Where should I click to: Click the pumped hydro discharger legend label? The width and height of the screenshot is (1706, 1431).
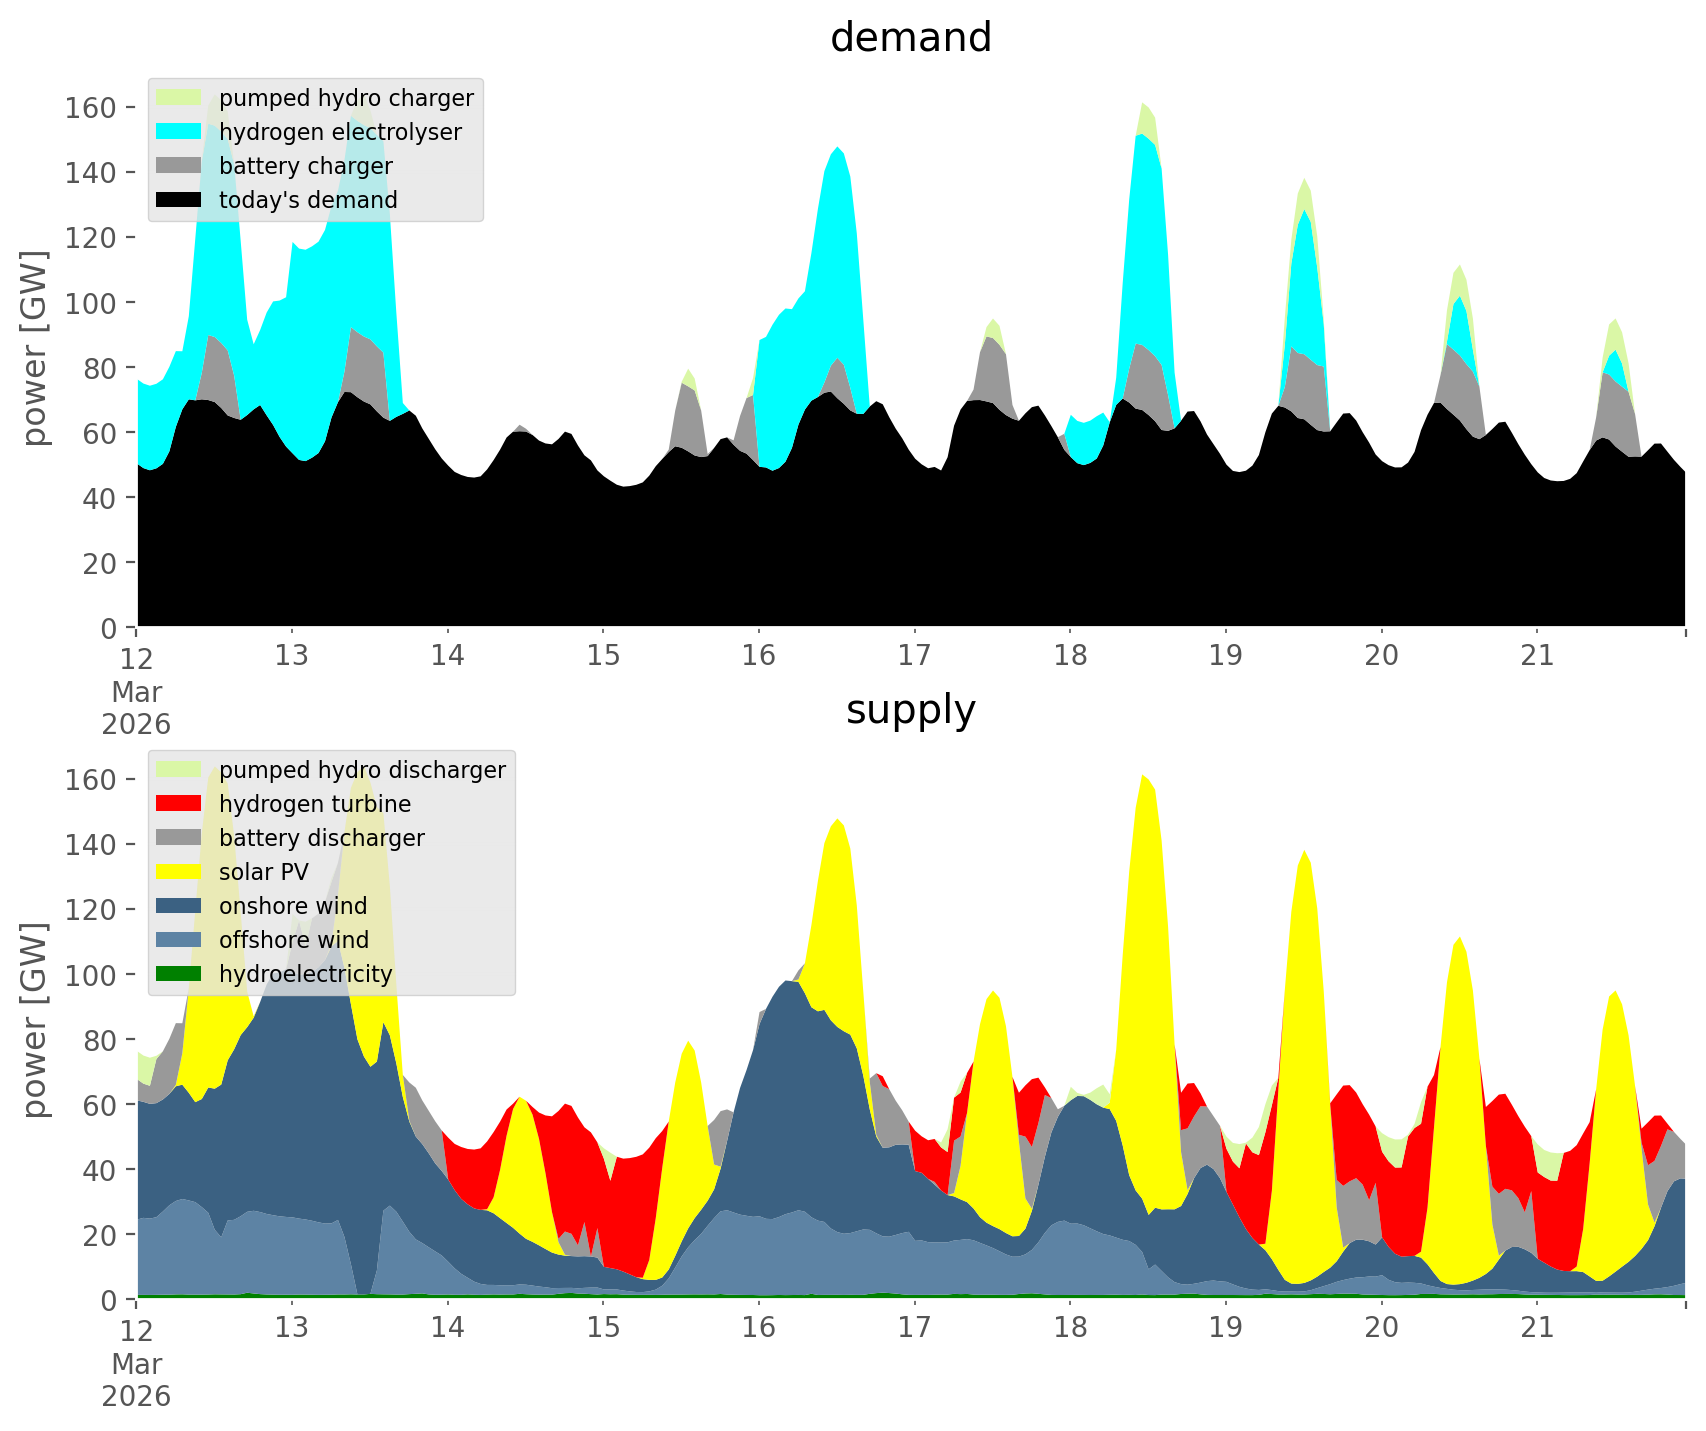click(362, 770)
